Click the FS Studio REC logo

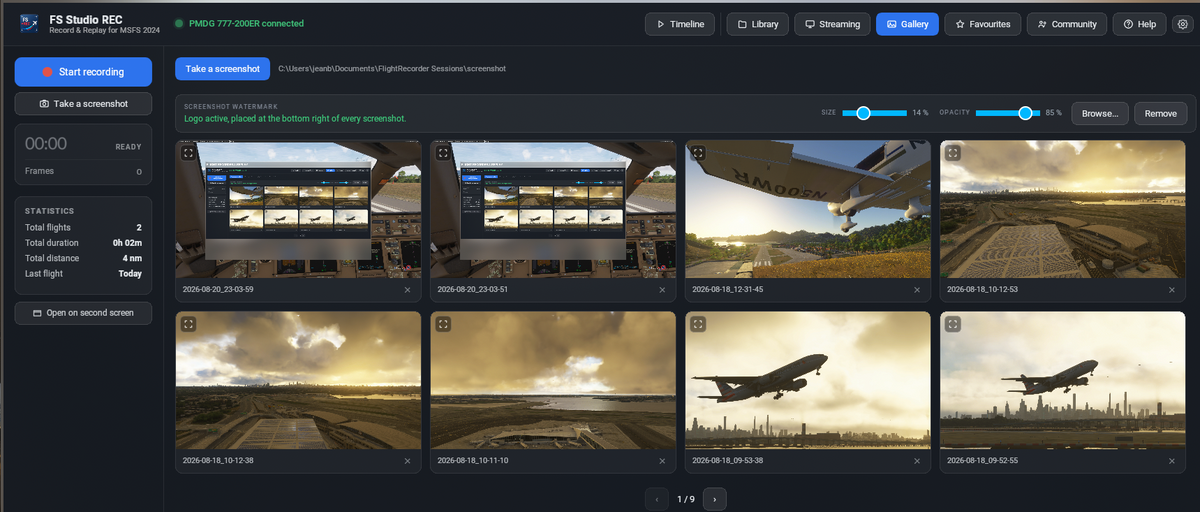pos(30,24)
